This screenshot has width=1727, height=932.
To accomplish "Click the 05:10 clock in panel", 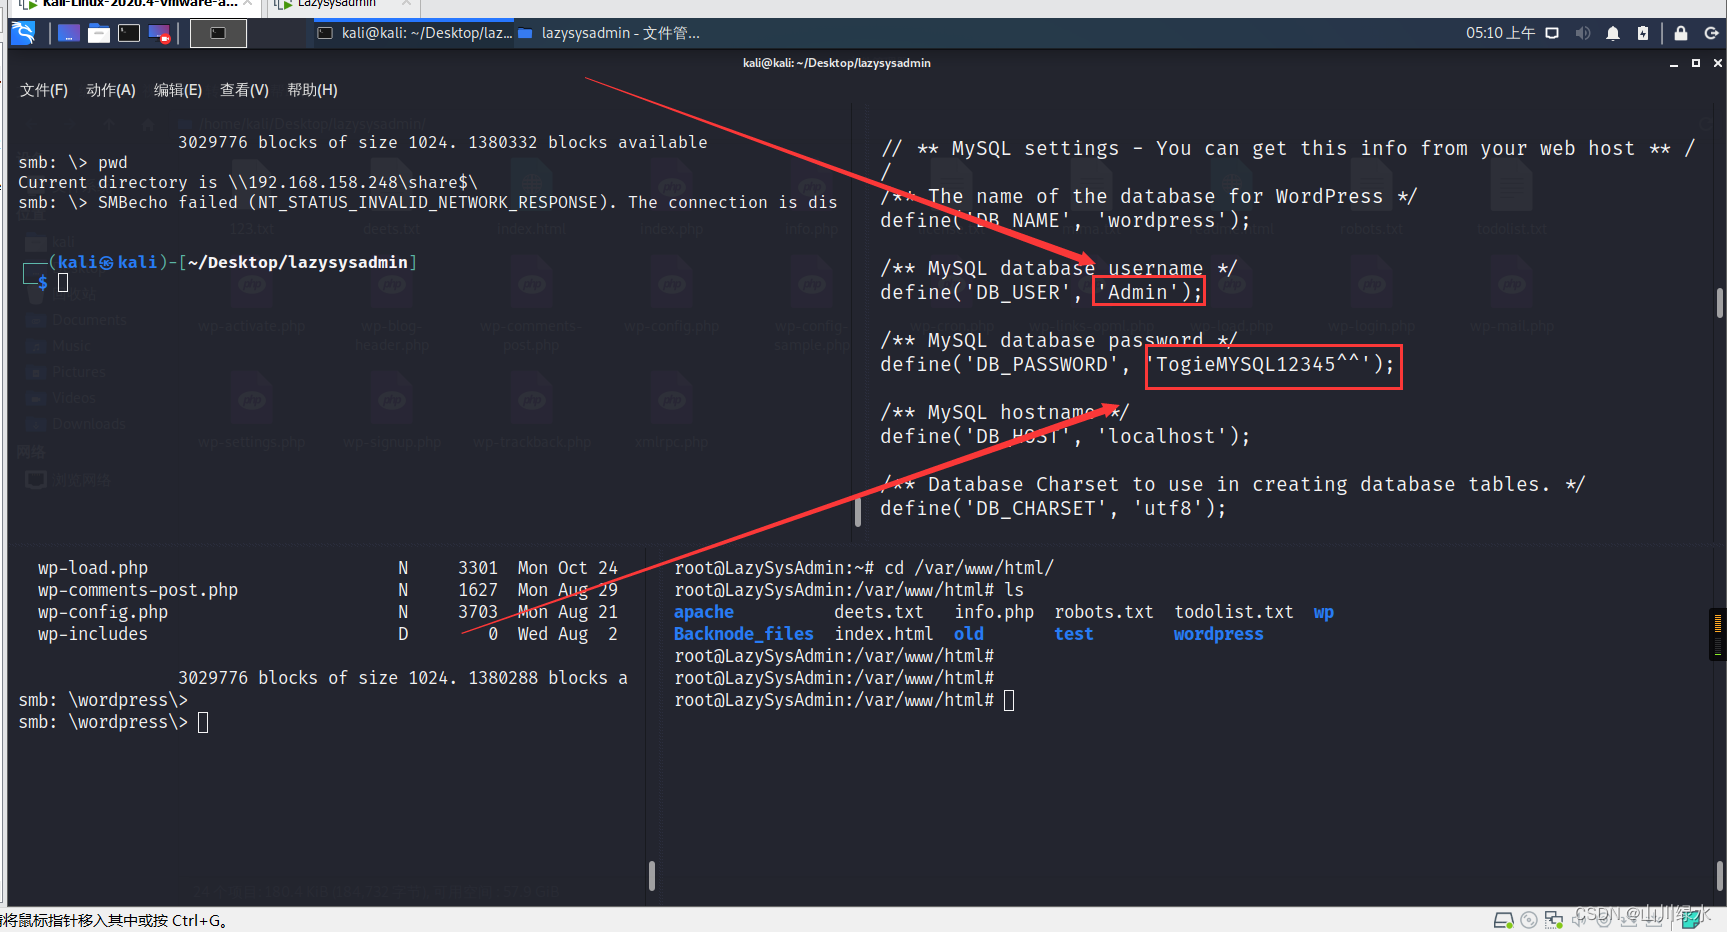I will pyautogui.click(x=1500, y=33).
